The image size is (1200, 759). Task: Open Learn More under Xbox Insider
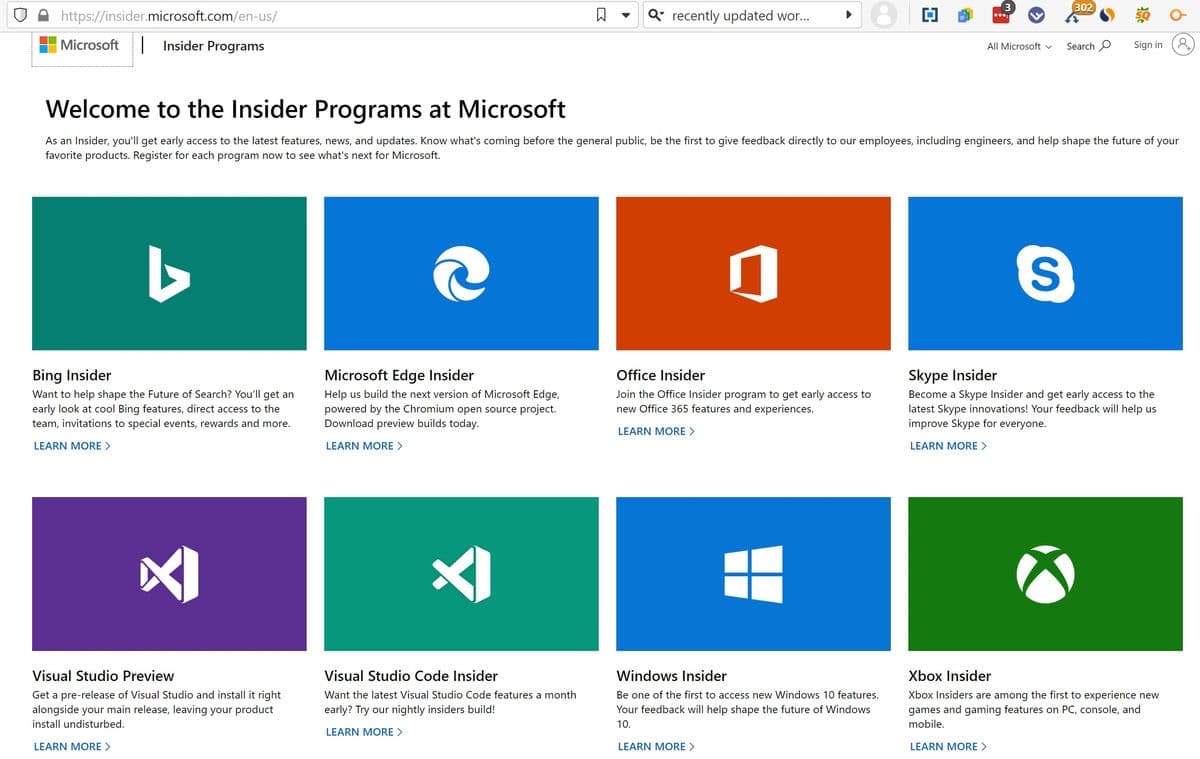pyautogui.click(x=948, y=746)
